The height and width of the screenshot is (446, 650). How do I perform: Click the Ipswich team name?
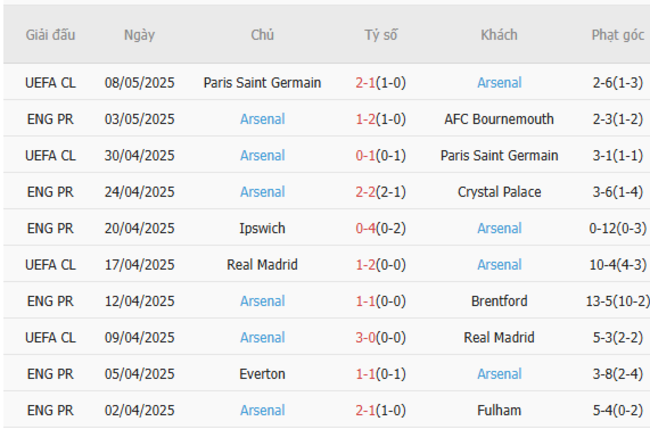(x=262, y=228)
